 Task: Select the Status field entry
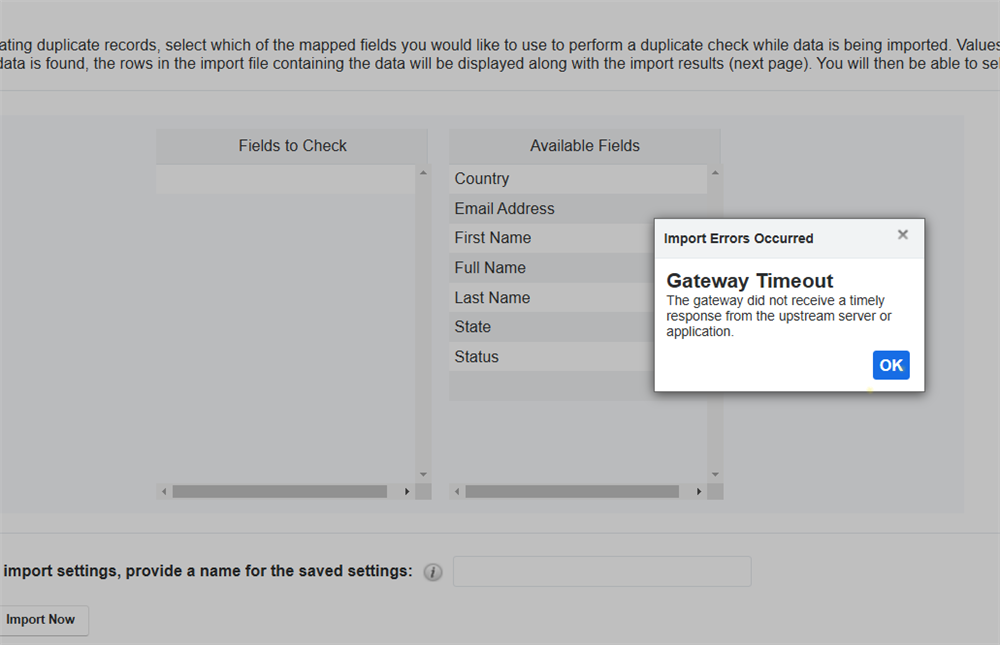476,357
